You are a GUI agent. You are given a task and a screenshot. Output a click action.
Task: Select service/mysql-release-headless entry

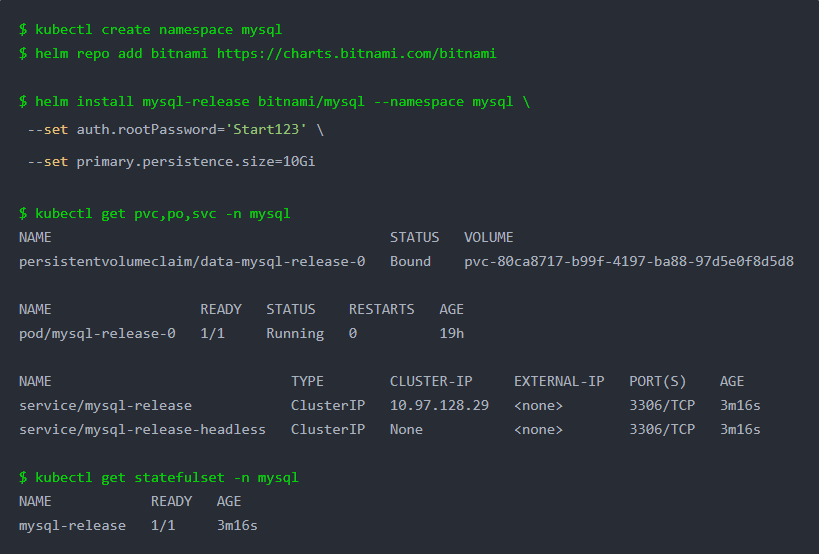(142, 430)
